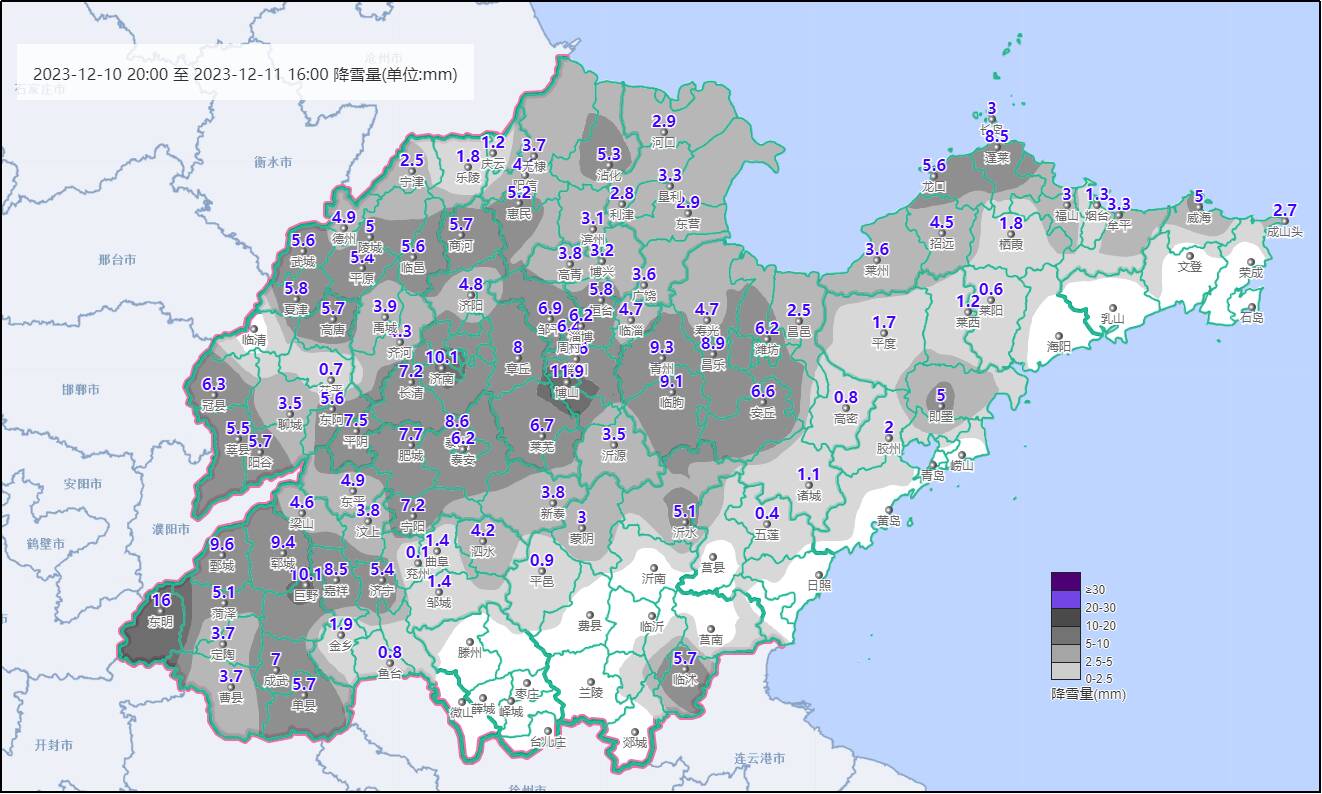Click the 邯郸市 city label
Screen dimensions: 1322x794
pos(82,389)
